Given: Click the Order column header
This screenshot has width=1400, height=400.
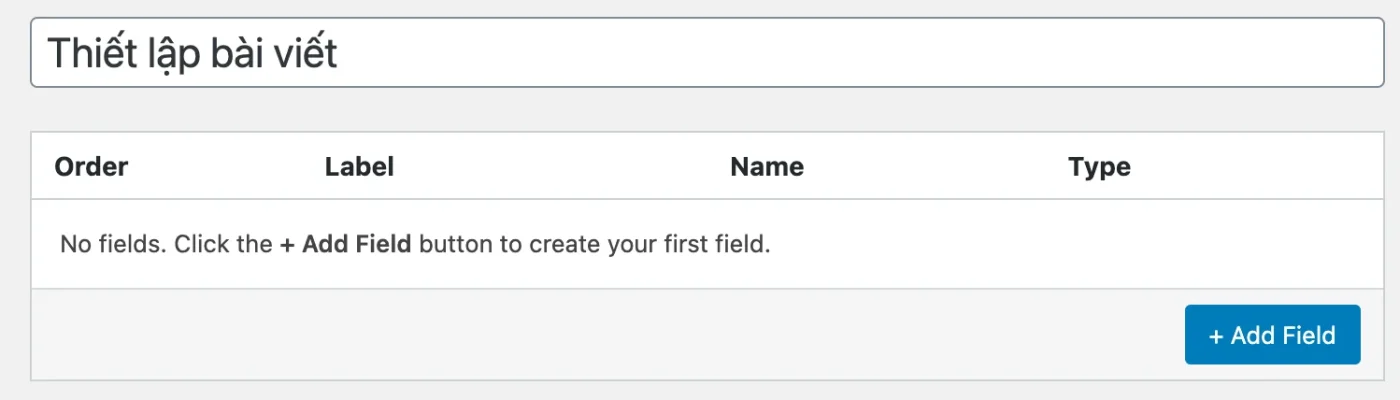Looking at the screenshot, I should point(91,166).
